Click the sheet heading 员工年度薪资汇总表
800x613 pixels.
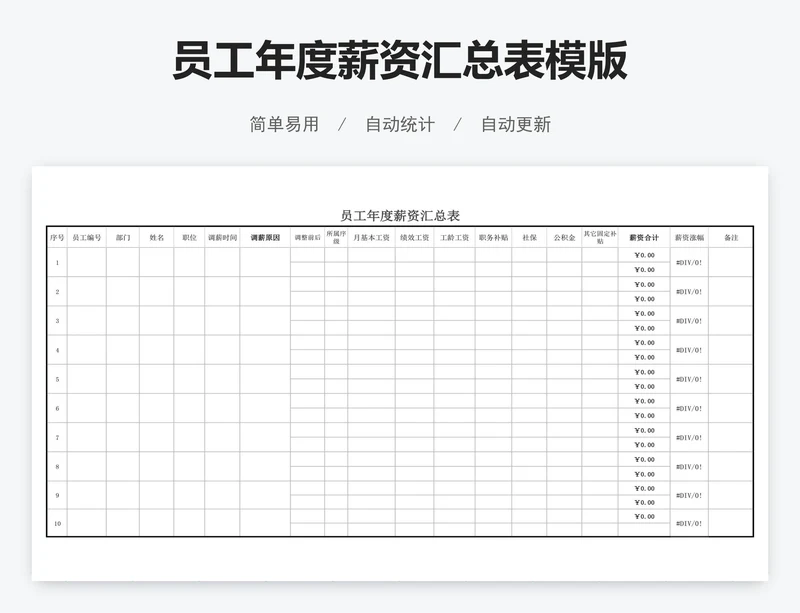pyautogui.click(x=400, y=215)
